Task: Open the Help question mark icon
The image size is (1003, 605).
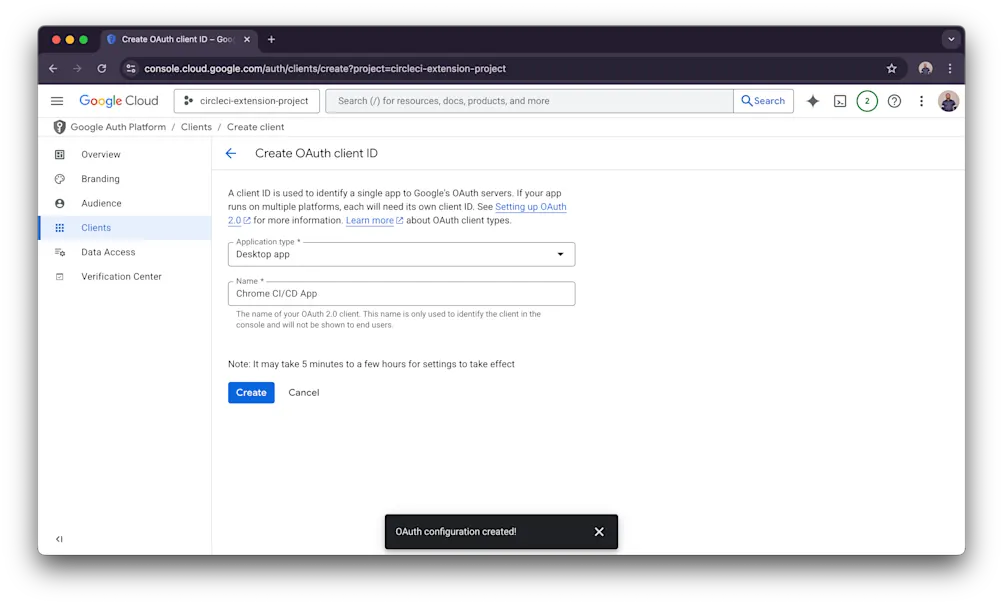Action: coord(893,101)
